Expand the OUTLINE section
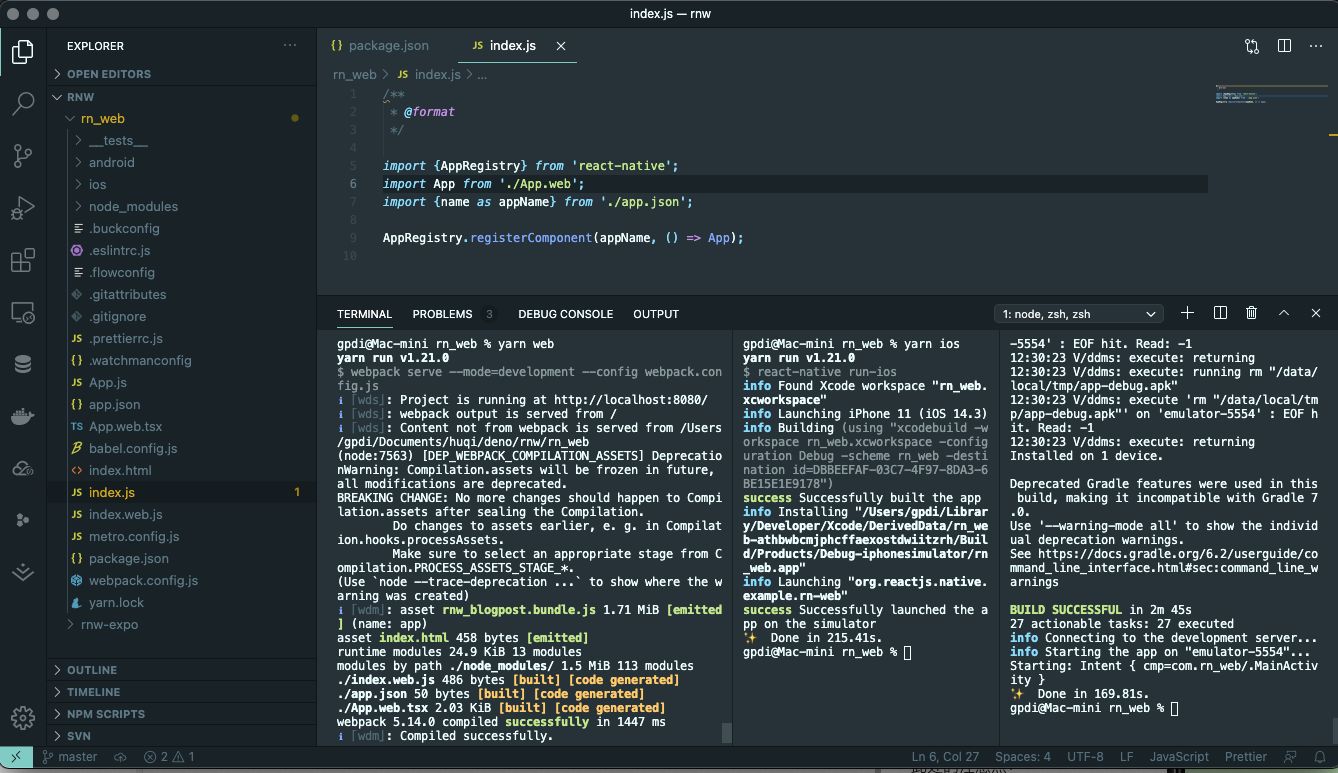The width and height of the screenshot is (1338, 773). click(x=182, y=670)
